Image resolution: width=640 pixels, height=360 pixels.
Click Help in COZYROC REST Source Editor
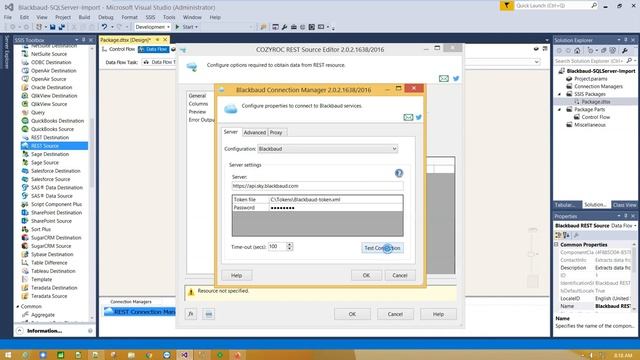438,314
